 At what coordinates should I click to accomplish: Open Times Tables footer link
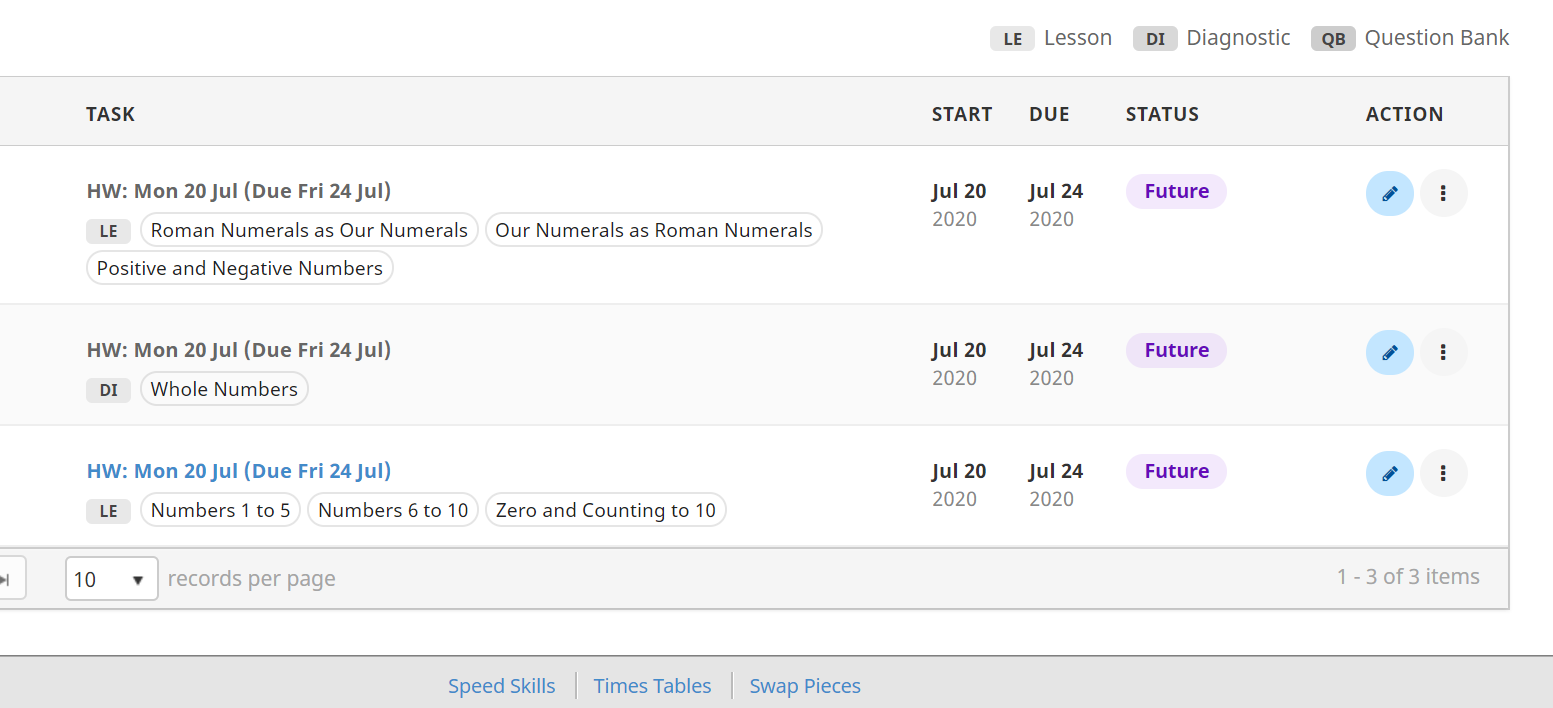(652, 686)
